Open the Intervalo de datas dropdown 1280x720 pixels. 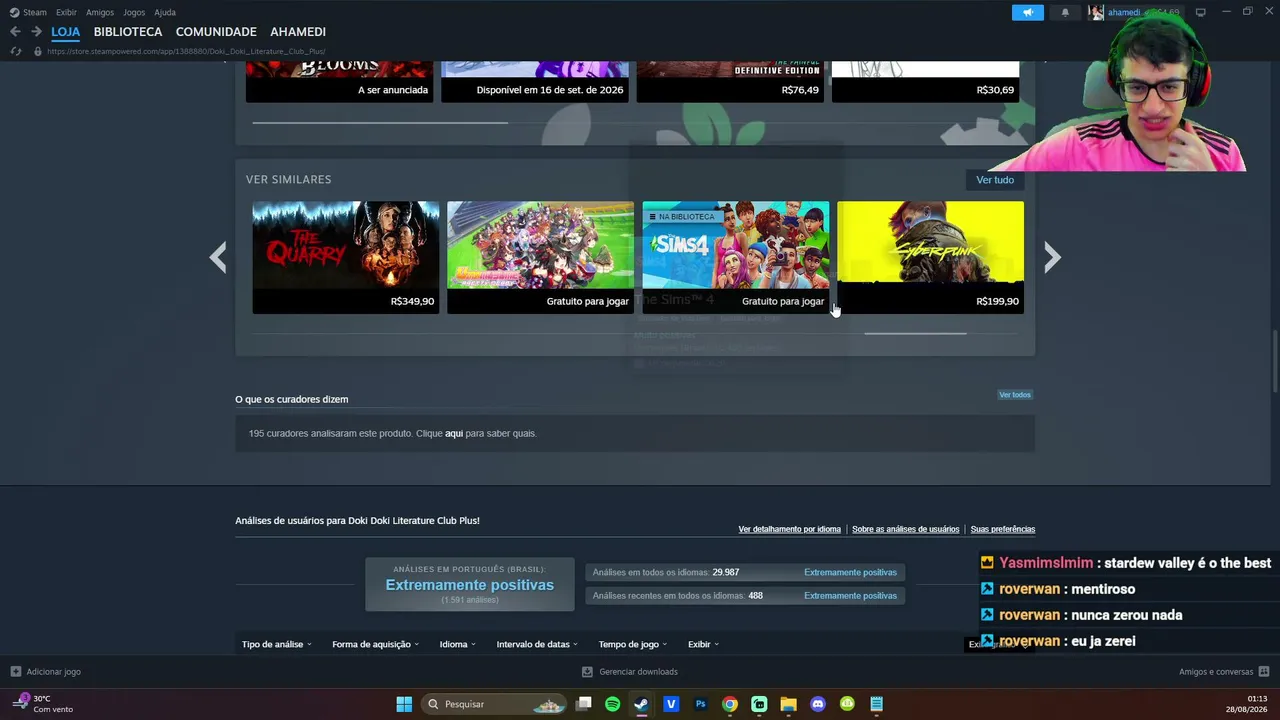(x=537, y=644)
